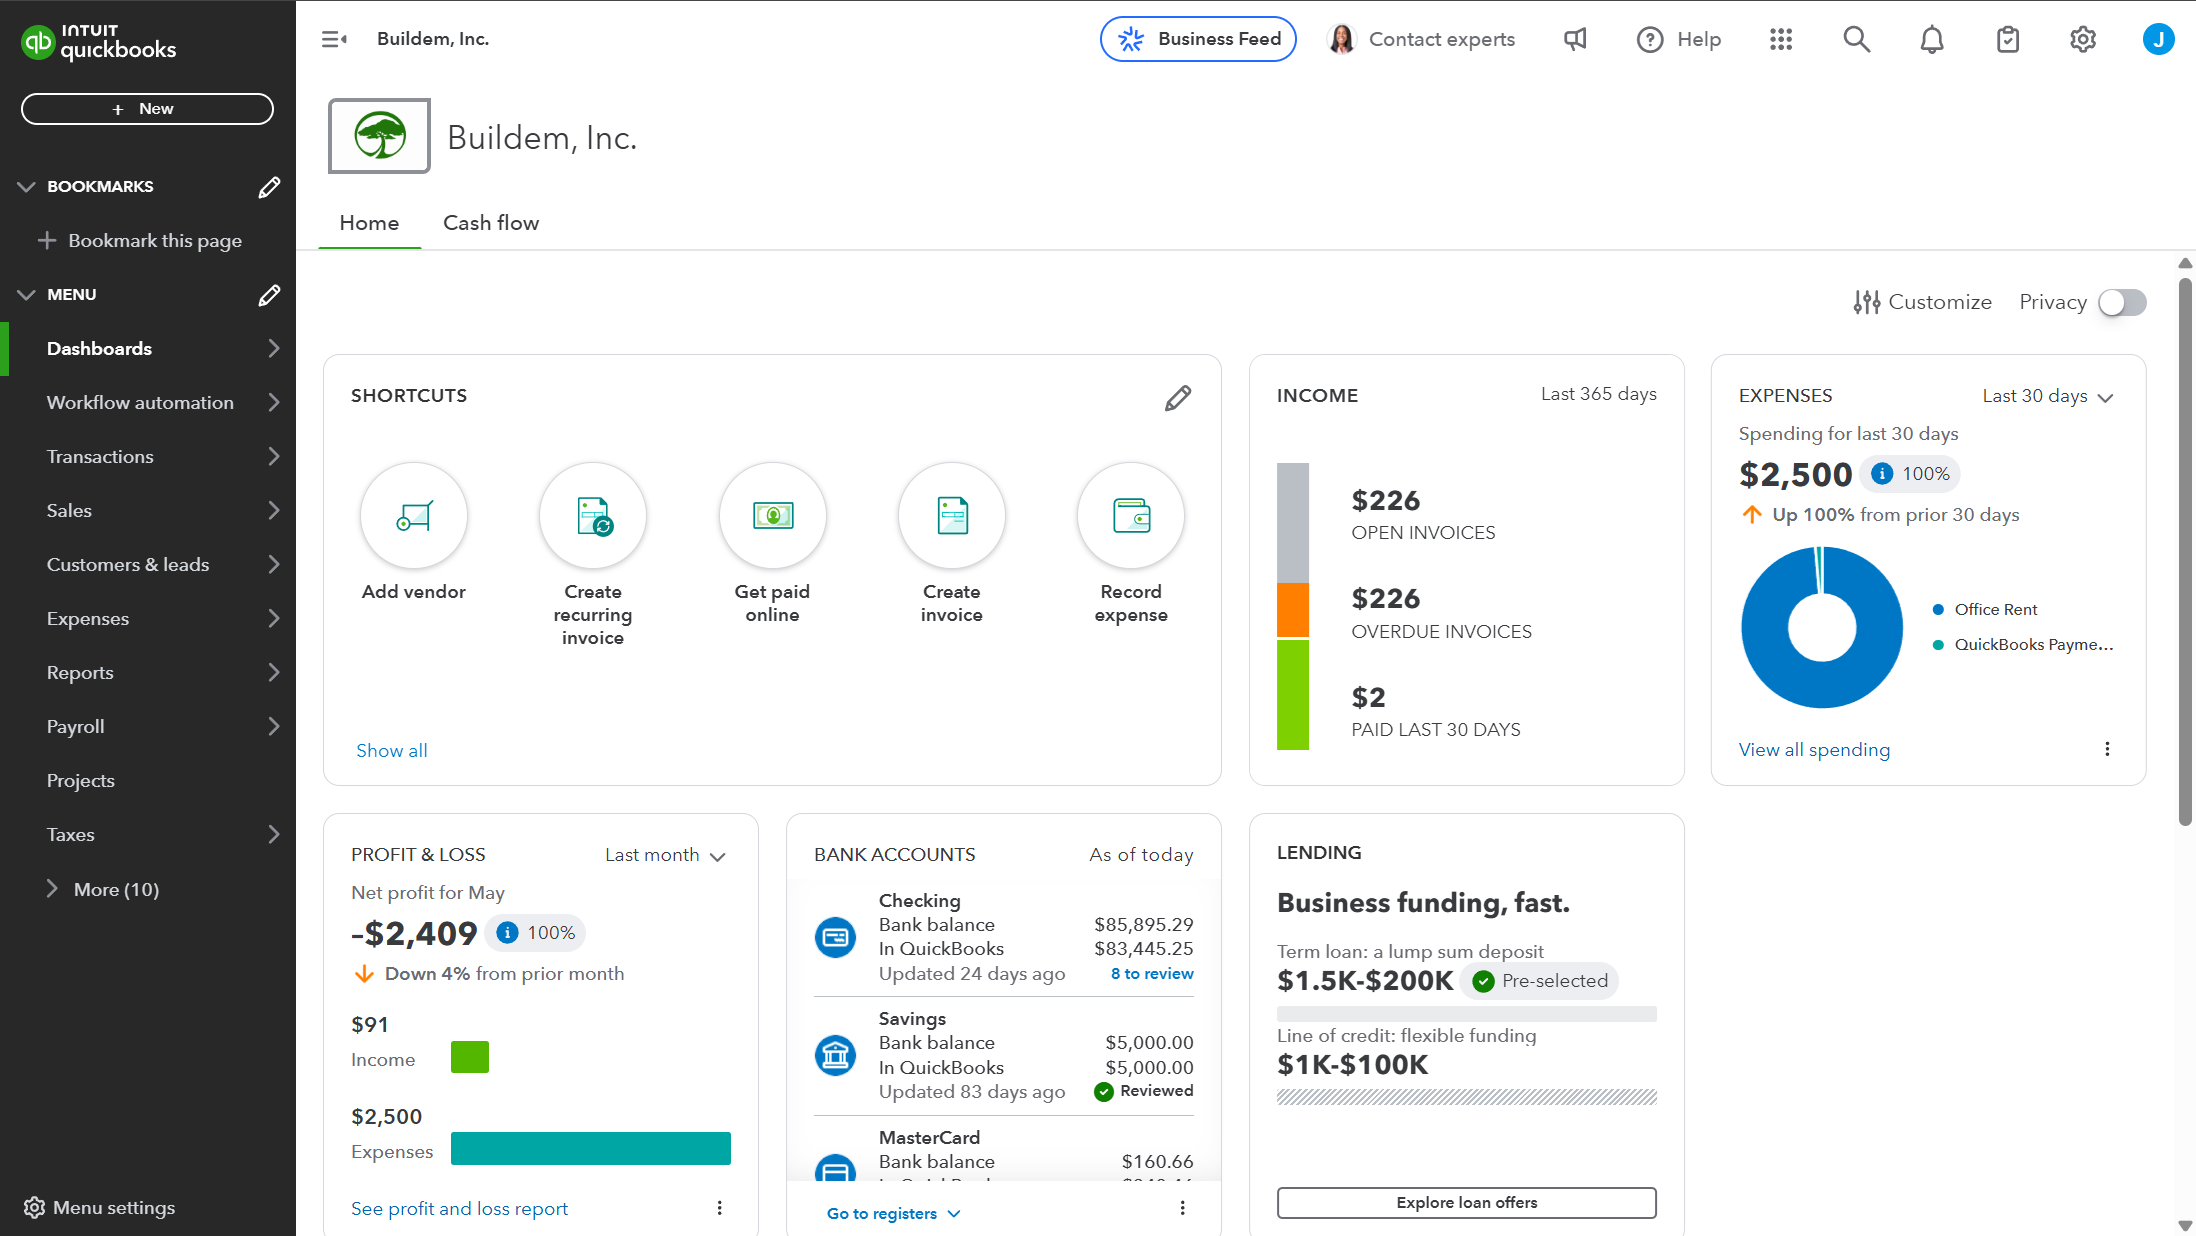Open the Profit & Loss period dropdown
This screenshot has width=2196, height=1236.
665,855
